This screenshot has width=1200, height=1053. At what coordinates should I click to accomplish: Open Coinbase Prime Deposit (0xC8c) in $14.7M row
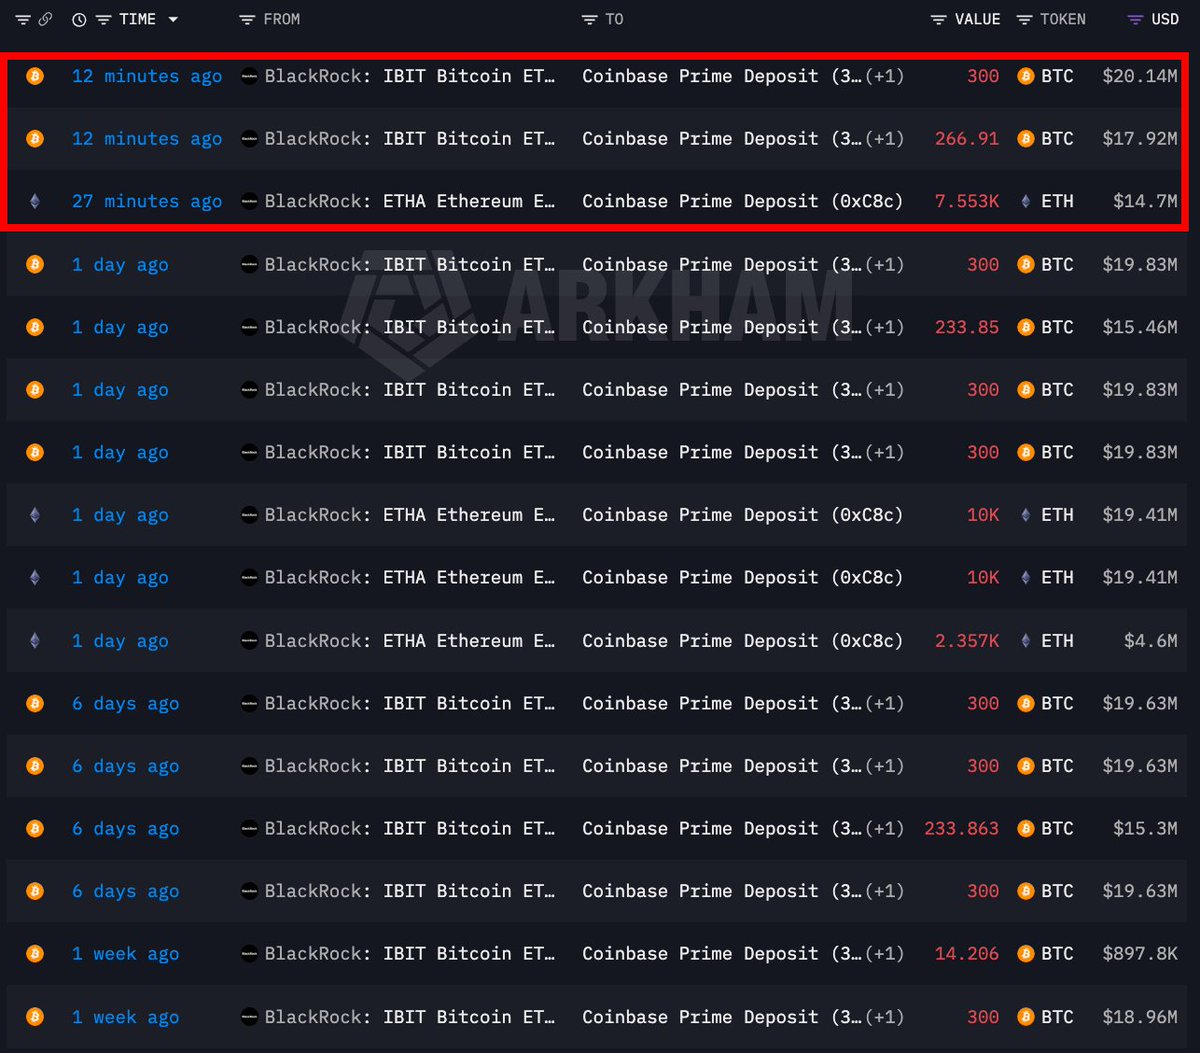(x=742, y=201)
